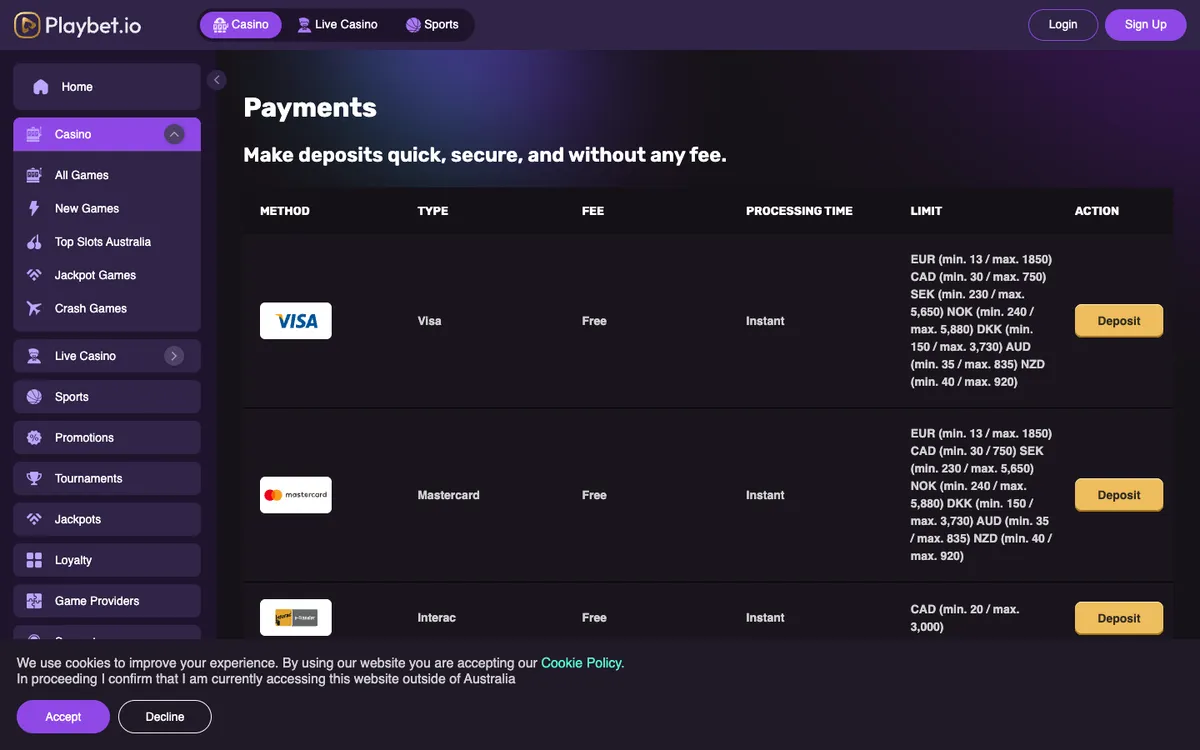The width and height of the screenshot is (1200, 750).
Task: Switch to the Sports top tab
Action: [432, 25]
